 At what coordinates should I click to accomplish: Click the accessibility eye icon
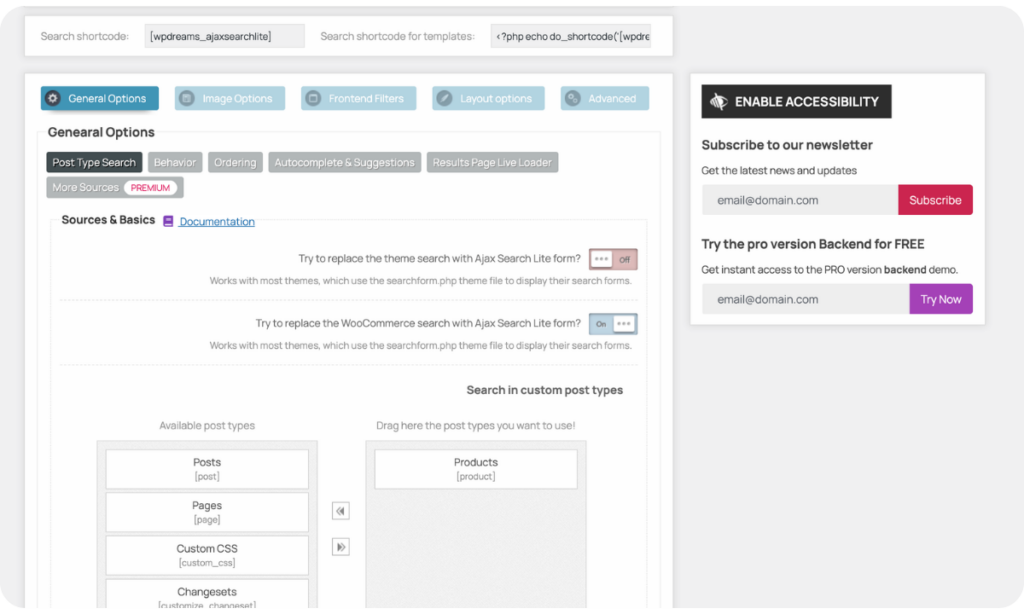(x=718, y=101)
